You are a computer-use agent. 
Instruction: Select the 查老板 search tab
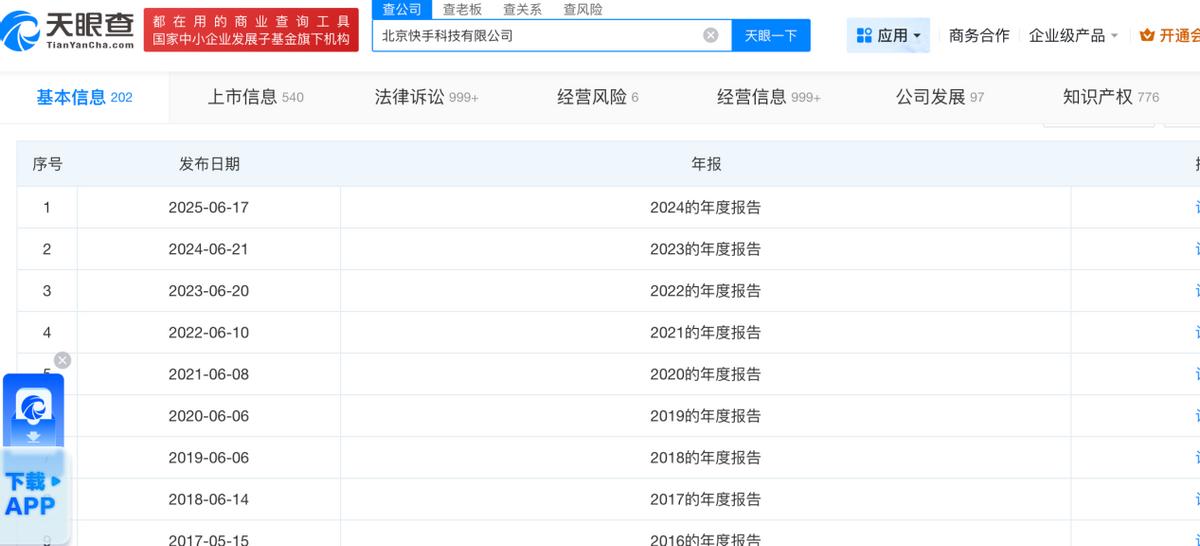click(462, 9)
